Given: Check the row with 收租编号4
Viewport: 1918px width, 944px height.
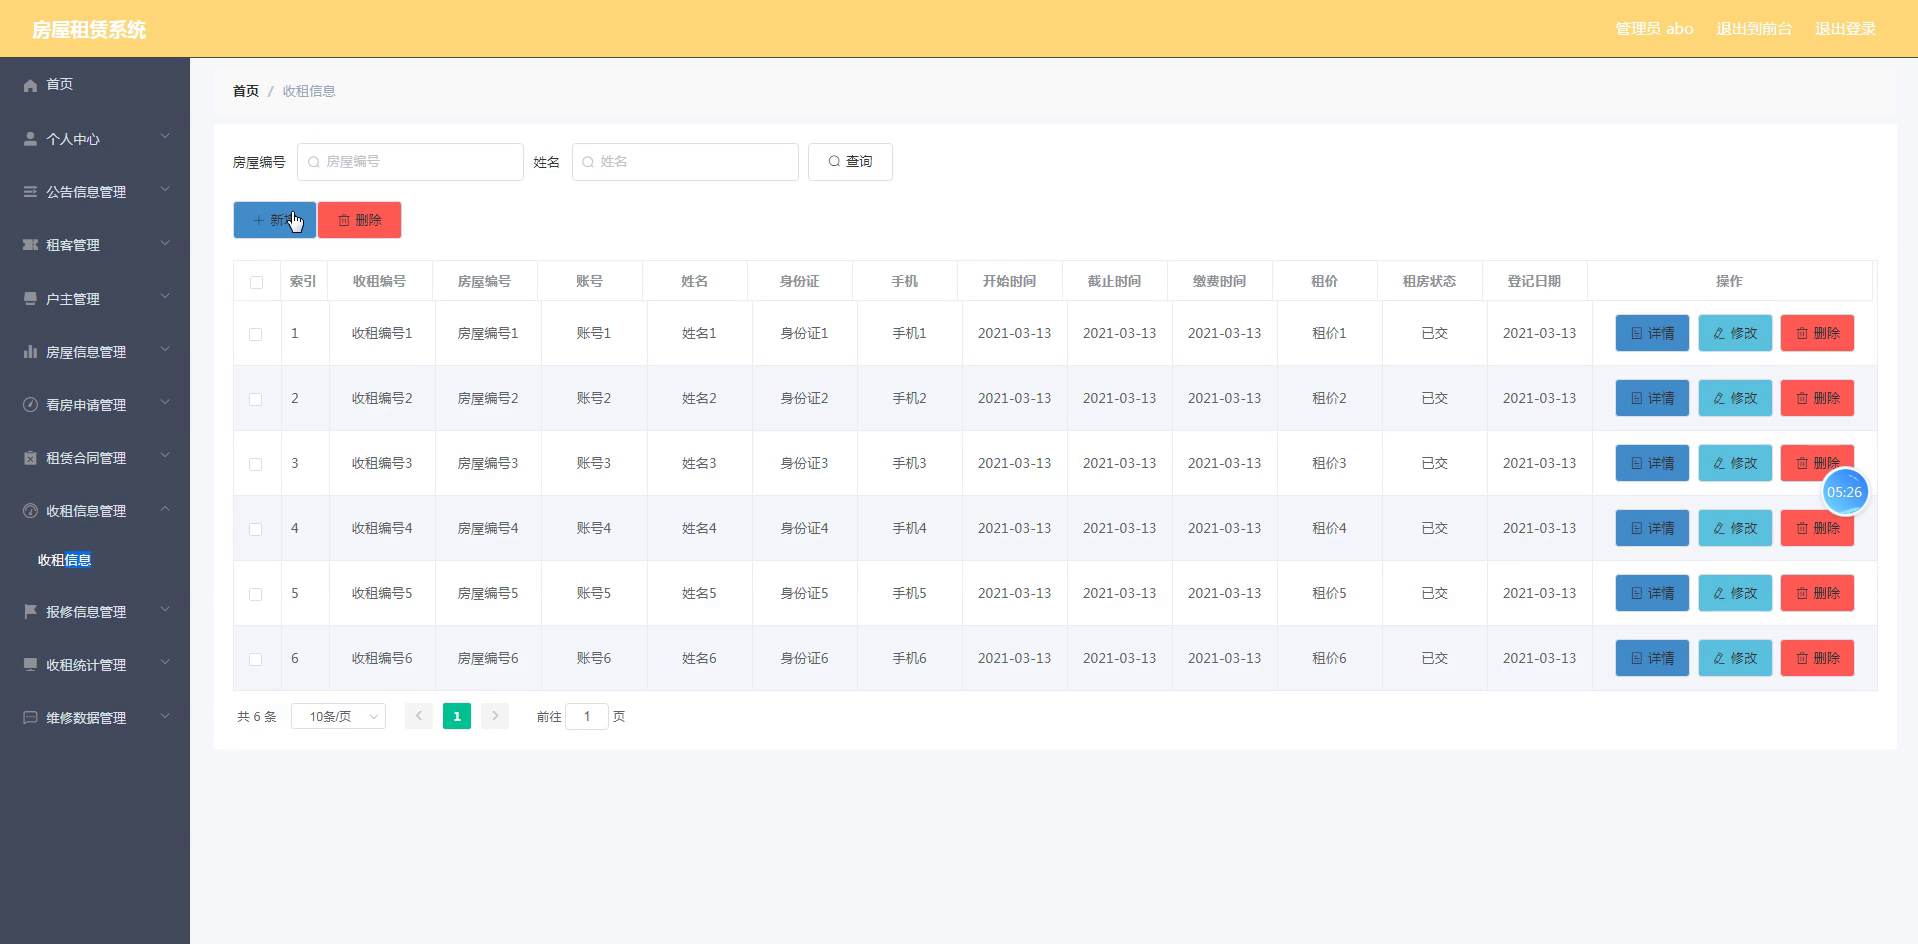Looking at the screenshot, I should [x=256, y=529].
